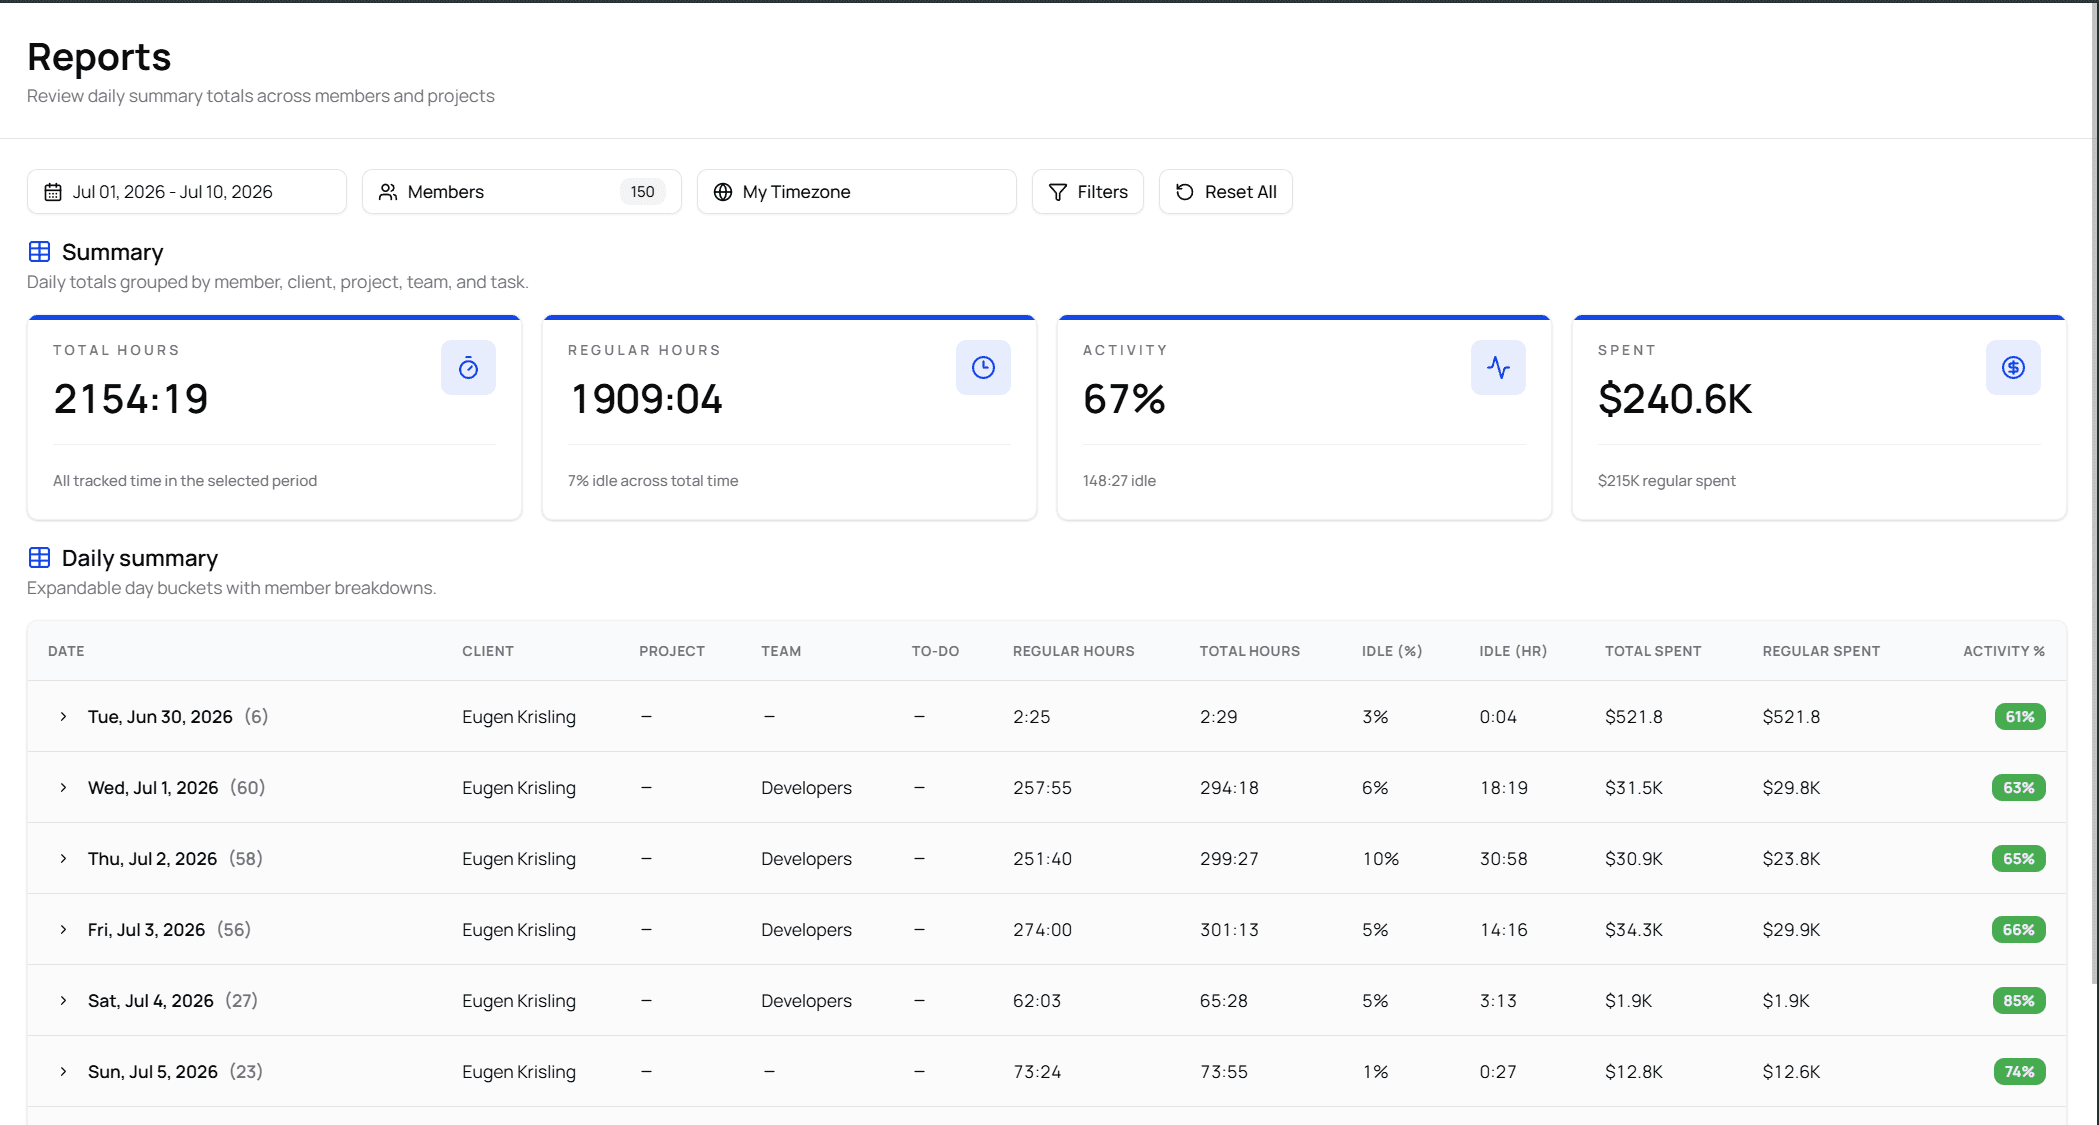Expand the Wed, Jul 1, 2026 row
2099x1125 pixels.
pyautogui.click(x=63, y=787)
